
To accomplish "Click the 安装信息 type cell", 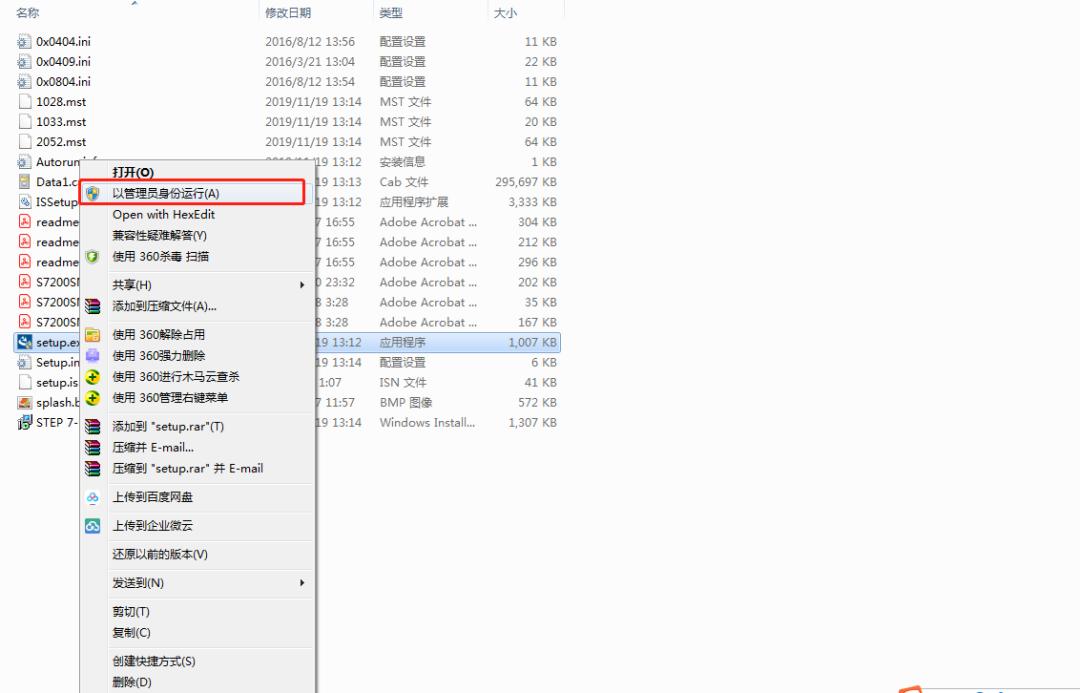I will (402, 162).
